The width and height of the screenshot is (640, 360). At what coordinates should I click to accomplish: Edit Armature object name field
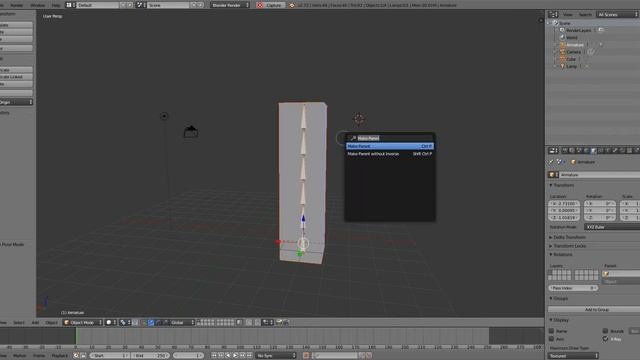click(x=599, y=175)
